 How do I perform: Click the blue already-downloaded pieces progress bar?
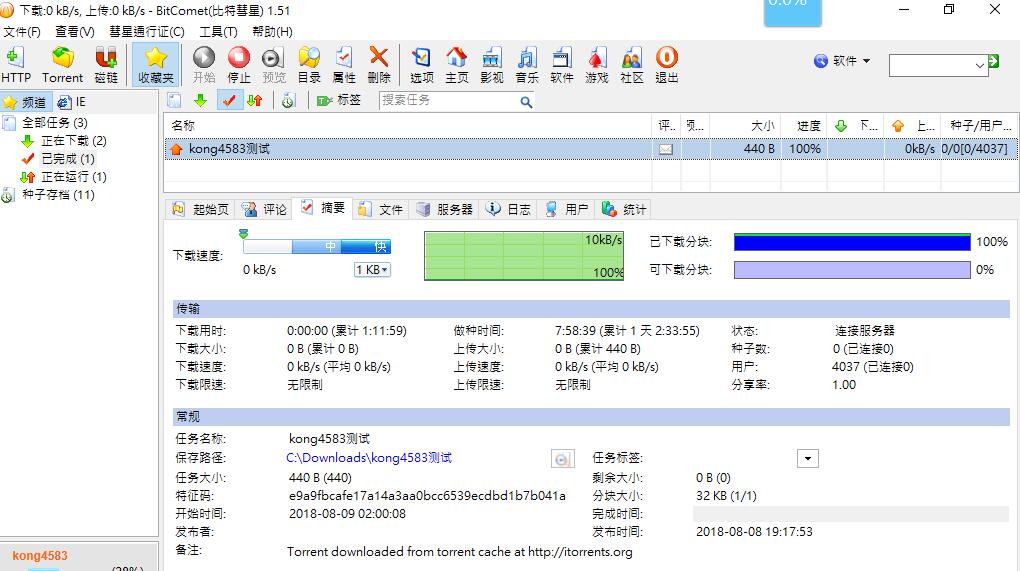point(852,242)
